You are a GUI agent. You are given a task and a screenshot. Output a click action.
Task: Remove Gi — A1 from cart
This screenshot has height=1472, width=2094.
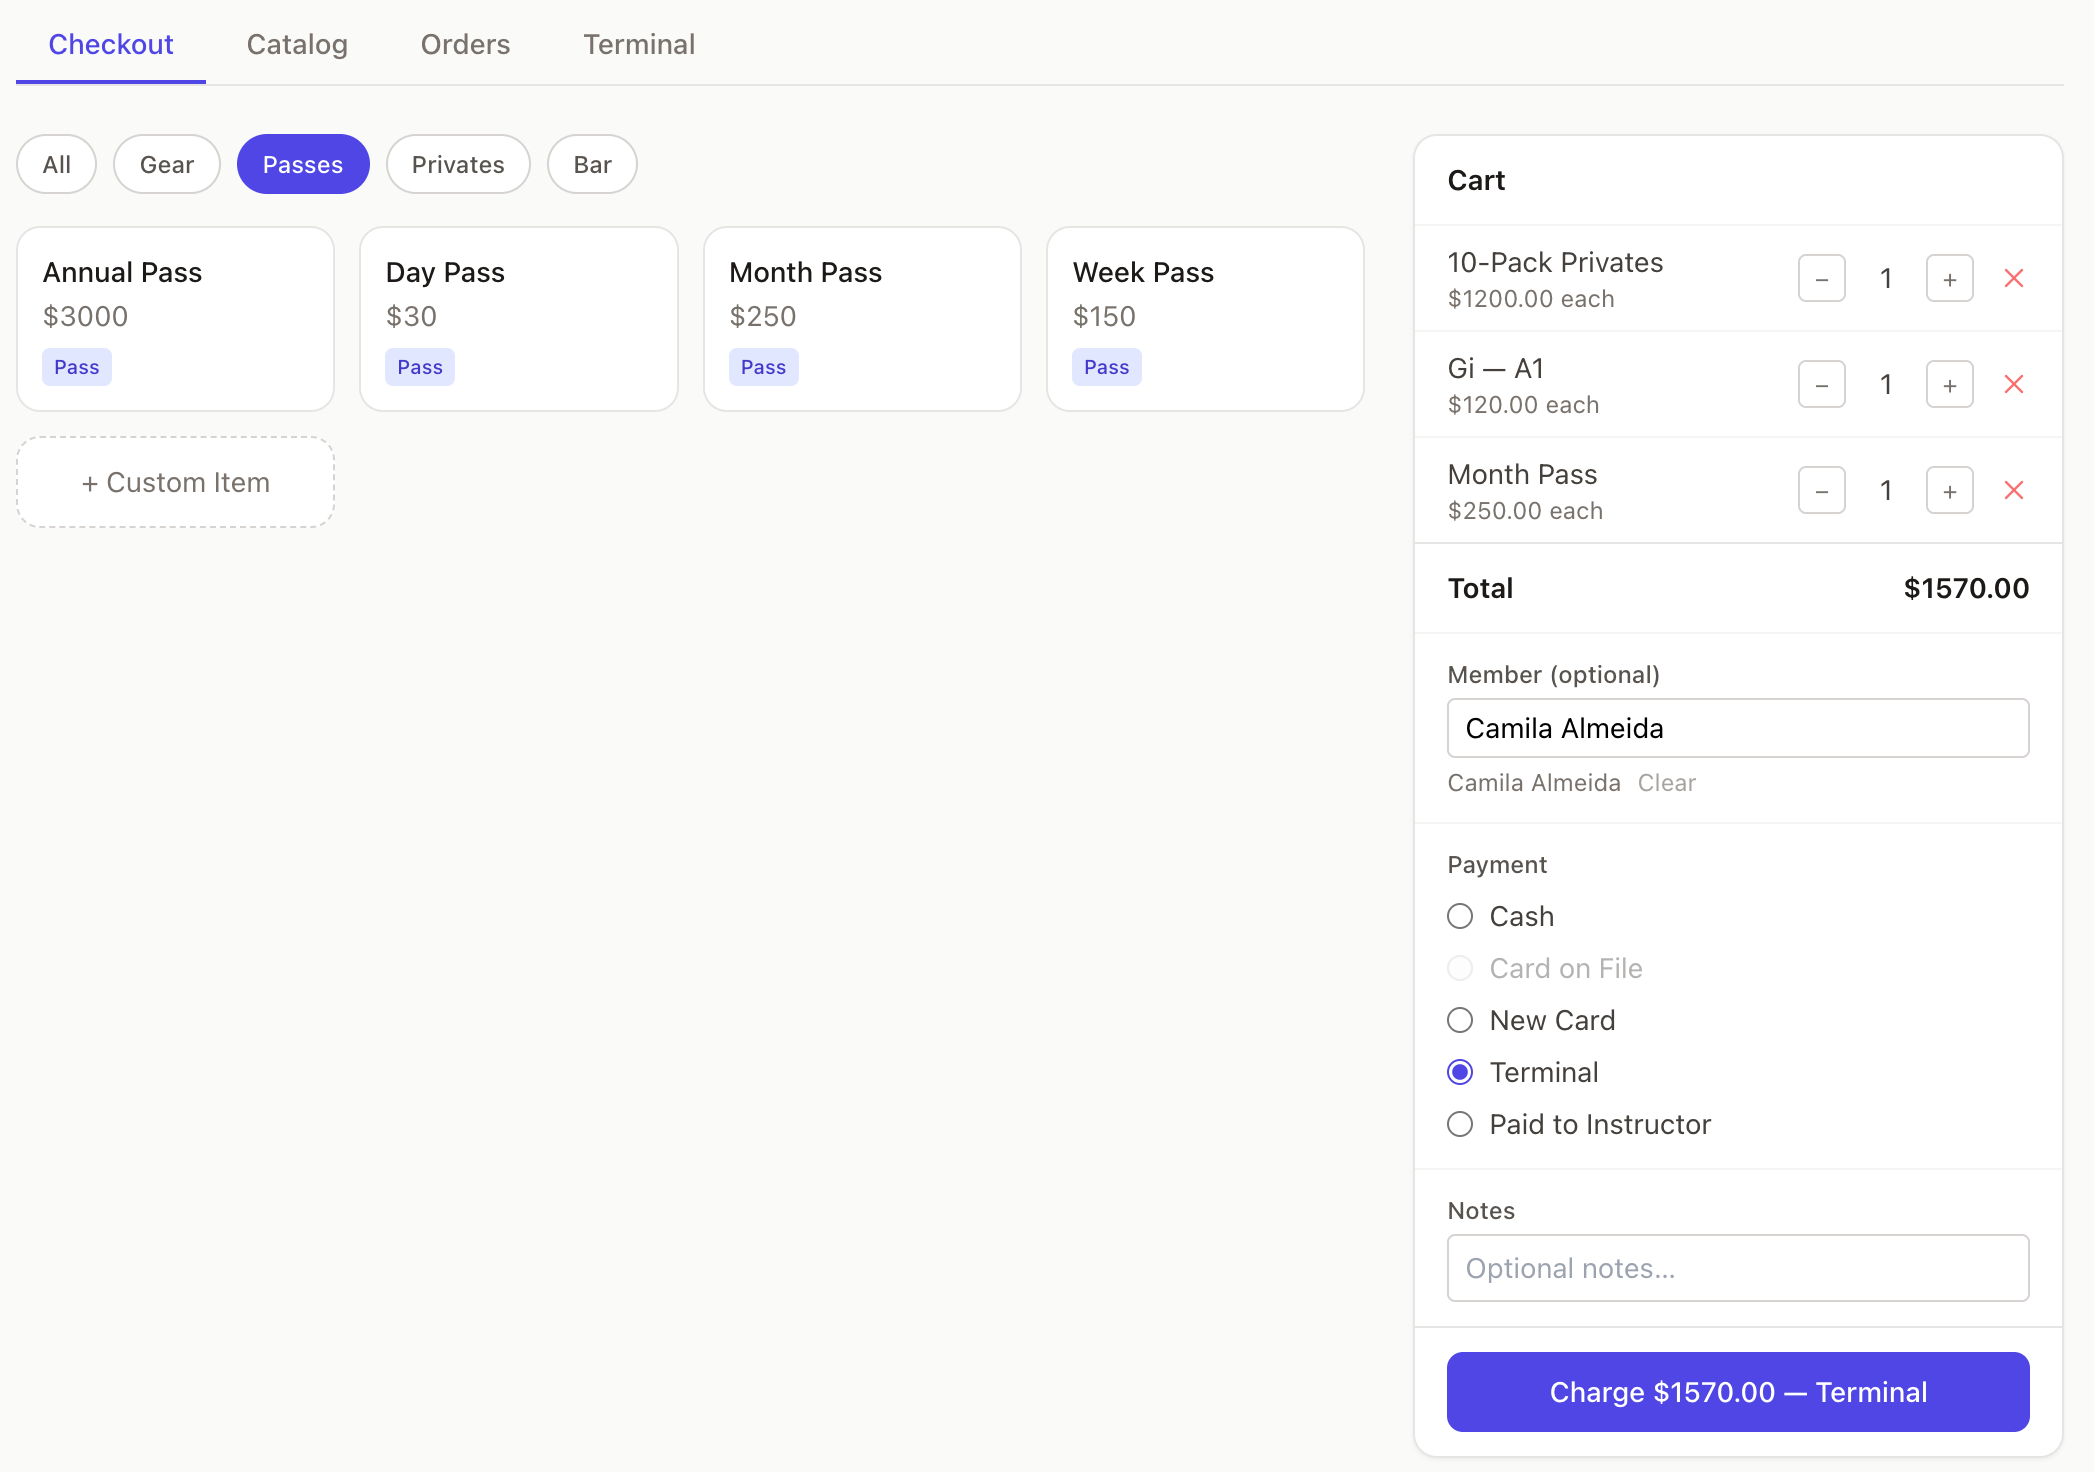[x=2013, y=385]
